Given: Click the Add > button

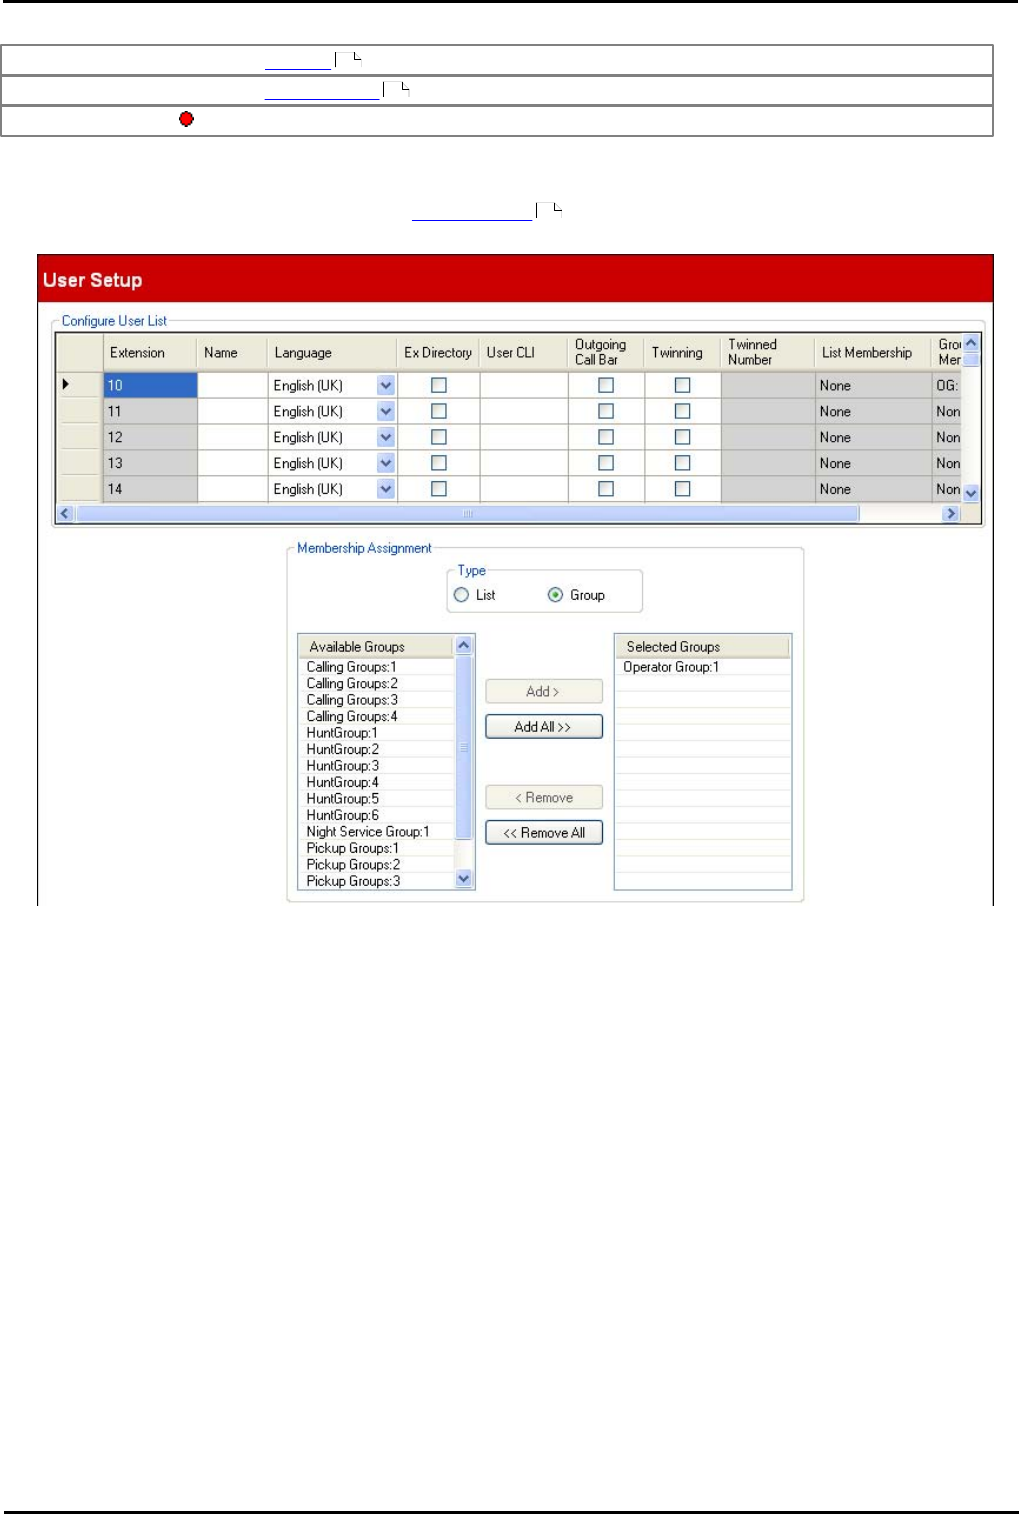Looking at the screenshot, I should point(544,691).
